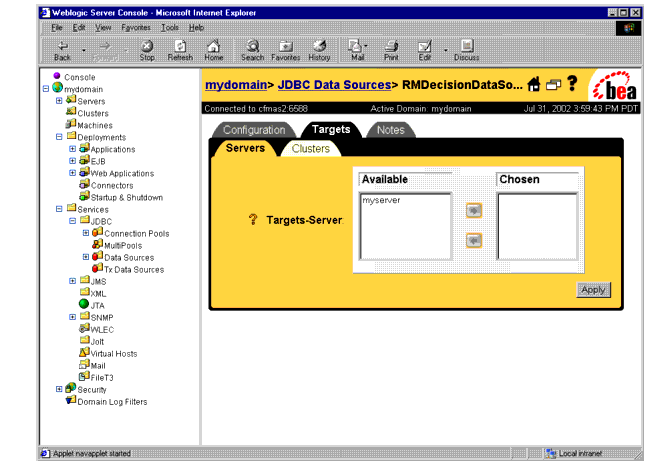The image size is (650, 470).
Task: Stop page loading with Stop button
Action: [x=147, y=51]
